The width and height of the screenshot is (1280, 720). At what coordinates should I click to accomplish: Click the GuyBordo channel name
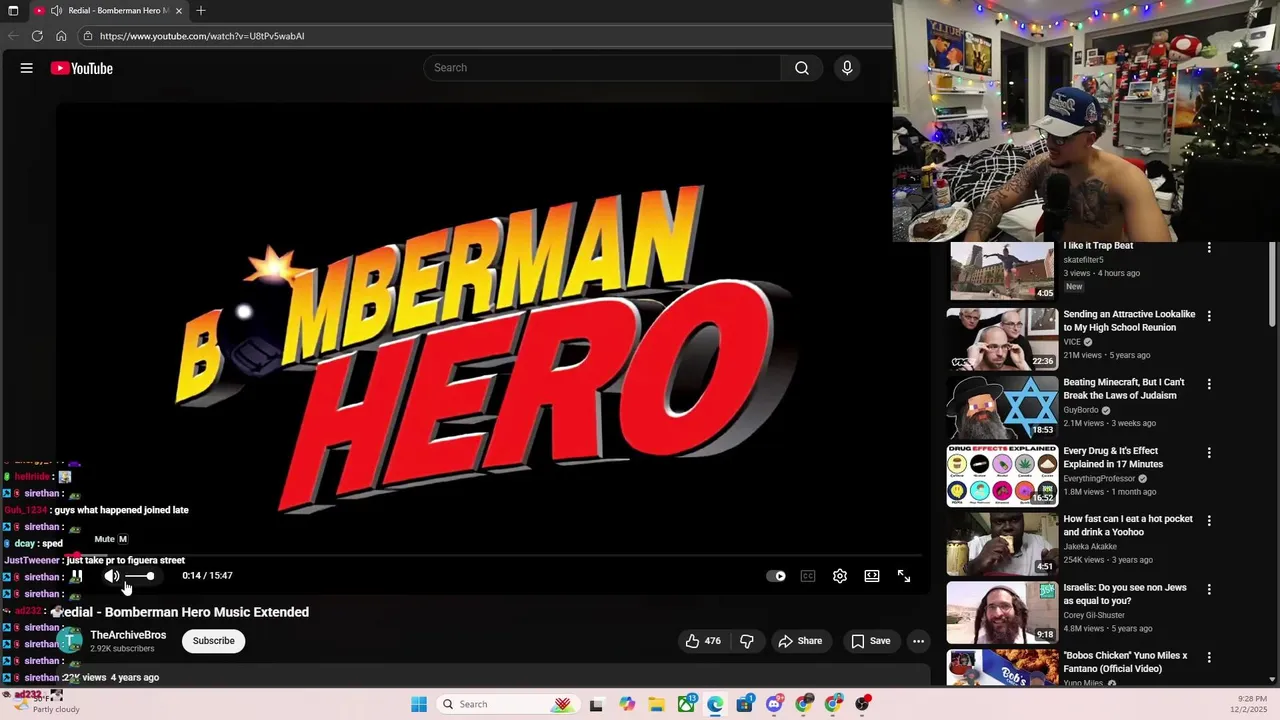coord(1081,410)
